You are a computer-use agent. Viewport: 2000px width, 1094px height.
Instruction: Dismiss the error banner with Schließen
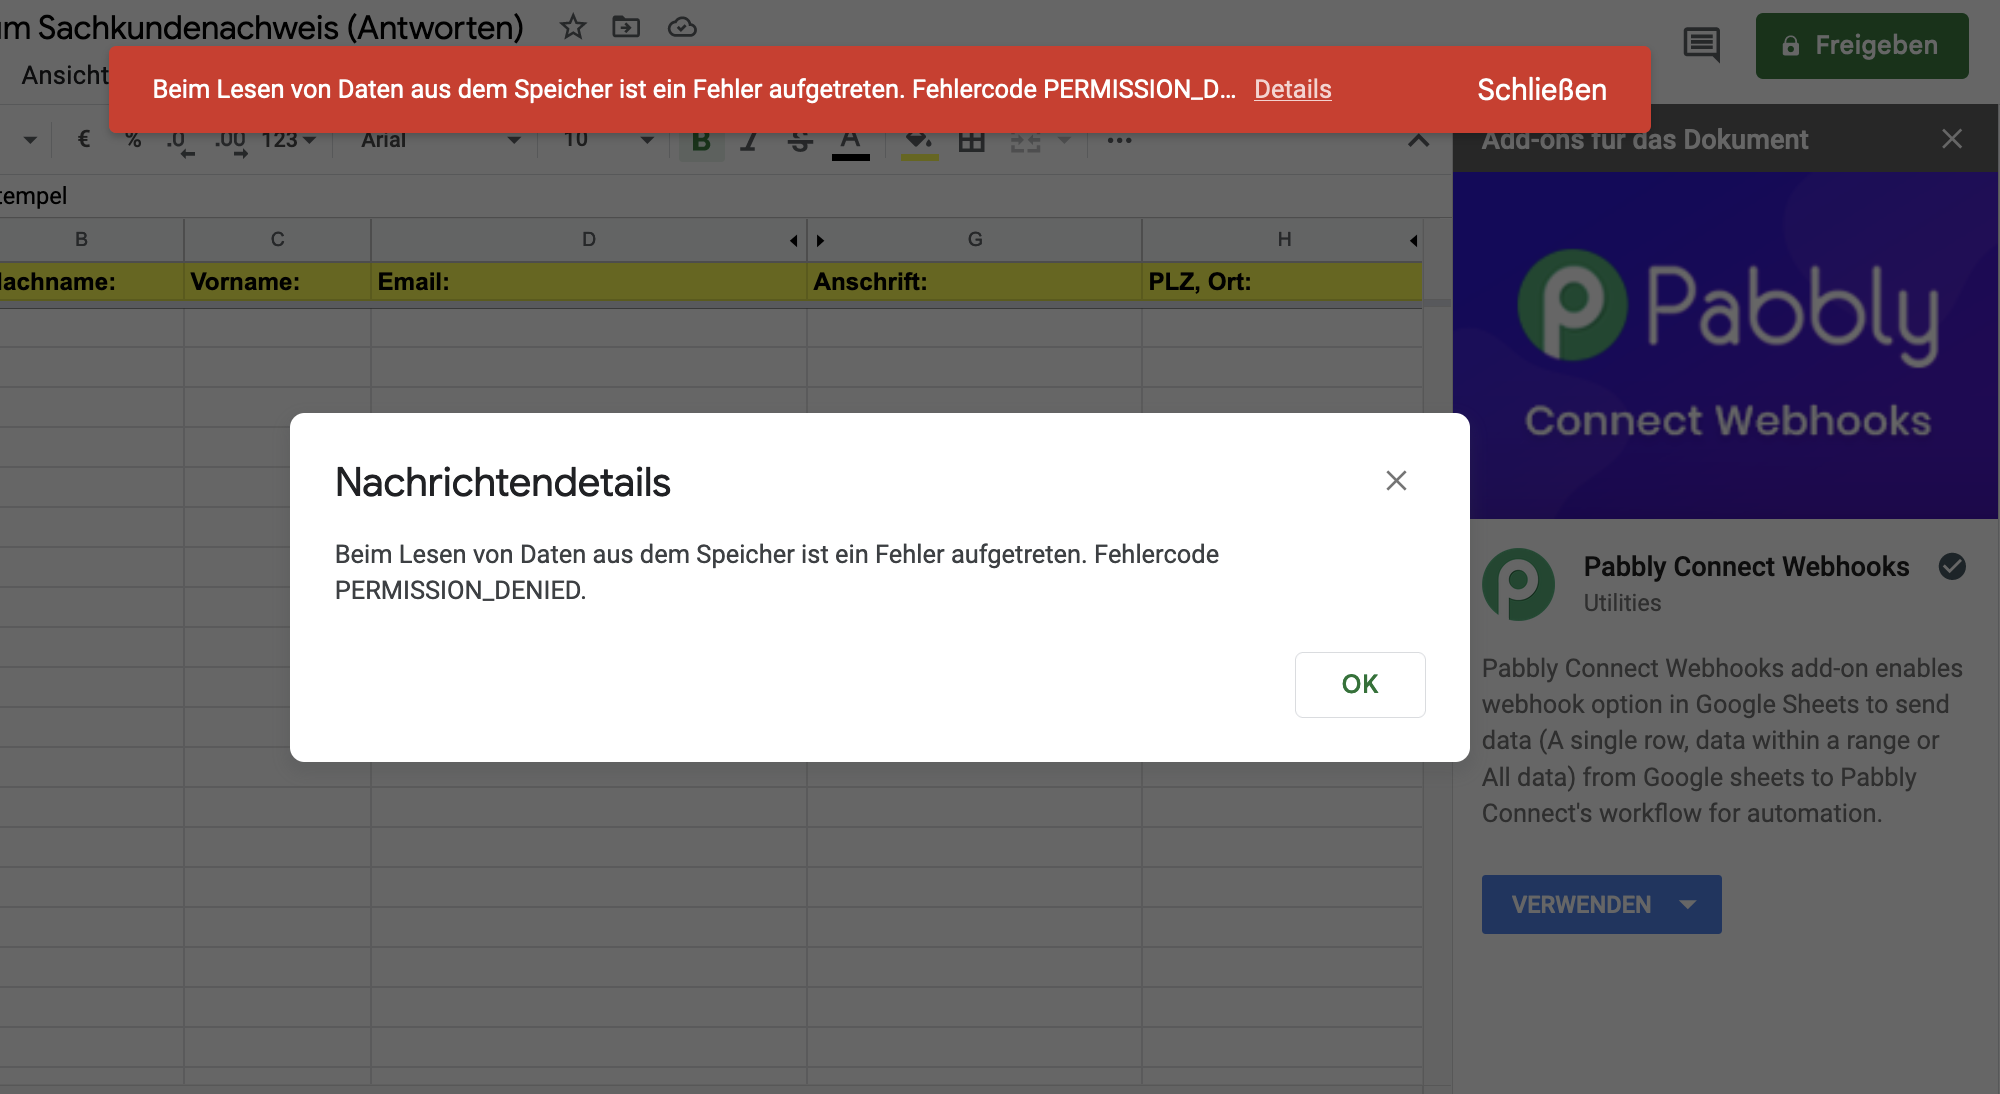point(1542,89)
